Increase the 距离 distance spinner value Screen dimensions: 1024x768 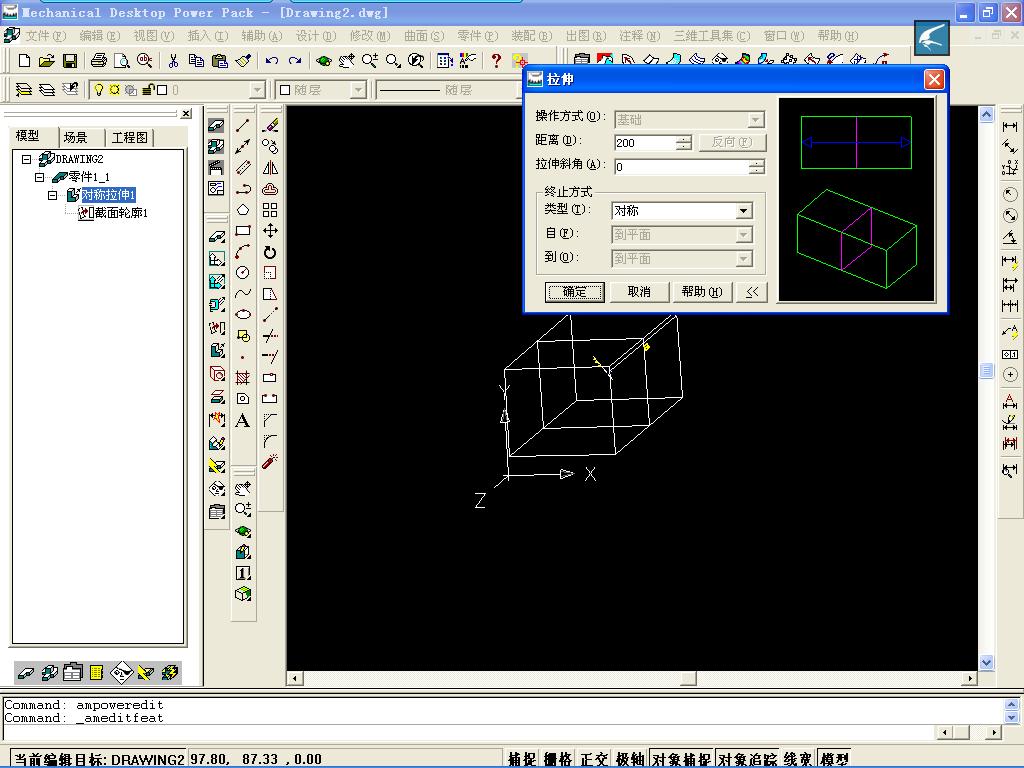coord(684,138)
